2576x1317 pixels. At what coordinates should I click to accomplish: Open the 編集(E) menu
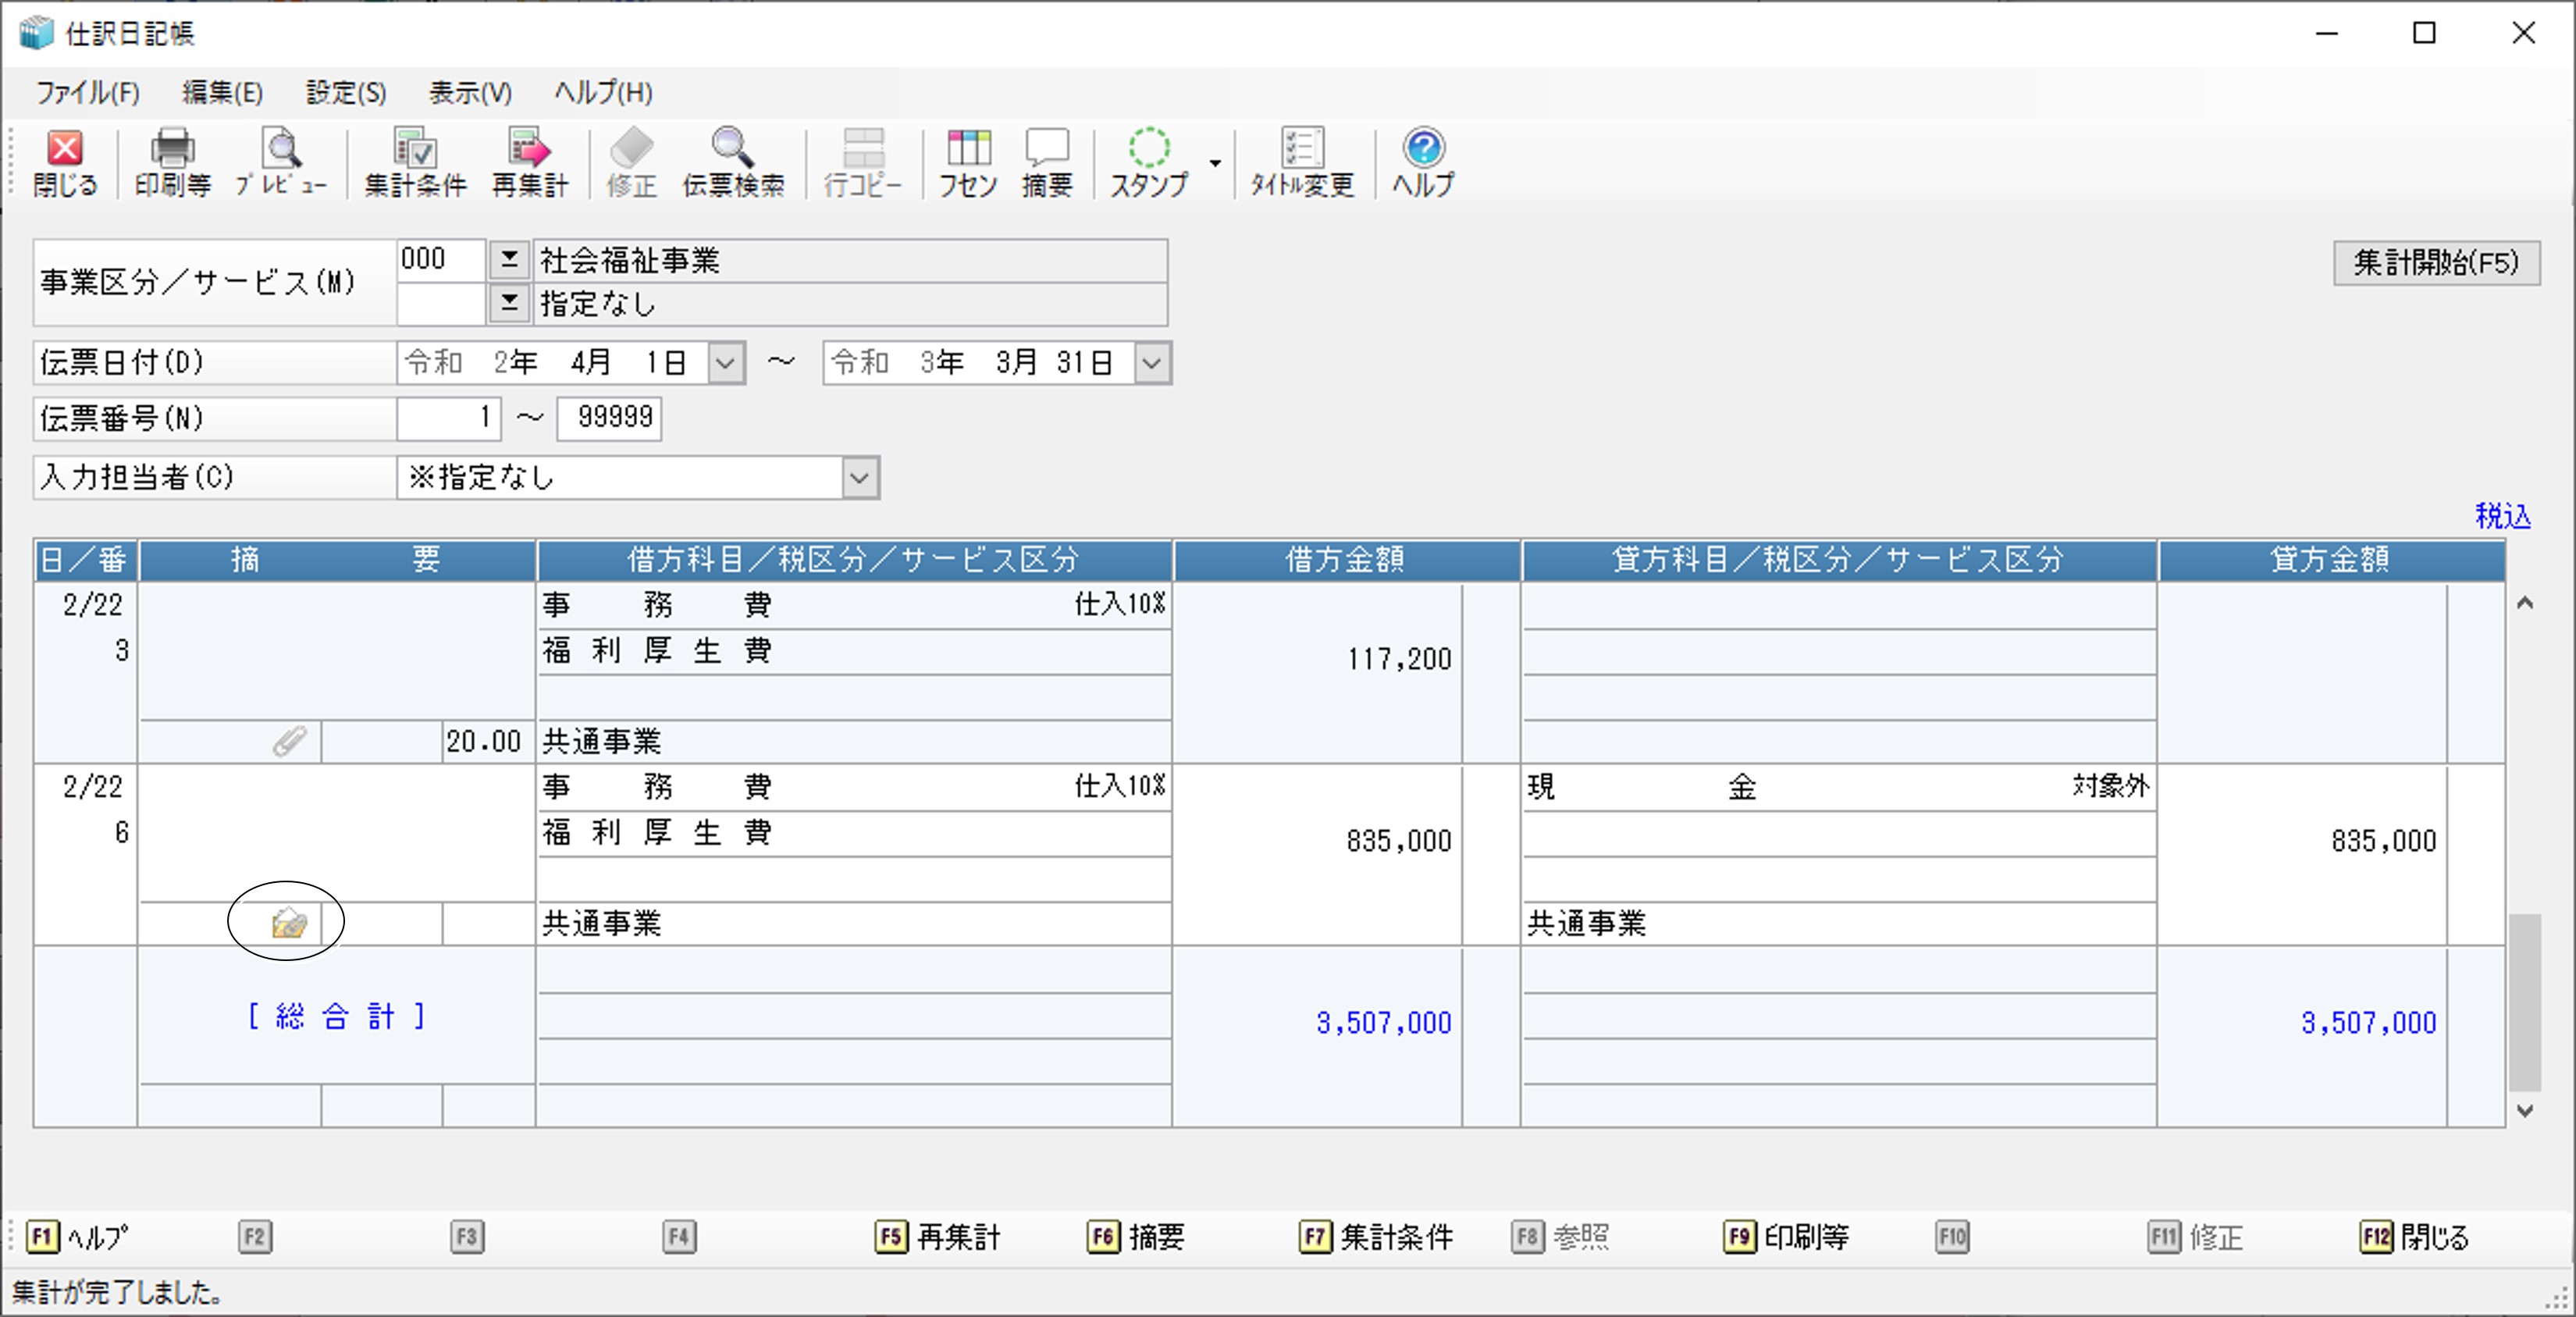[222, 93]
